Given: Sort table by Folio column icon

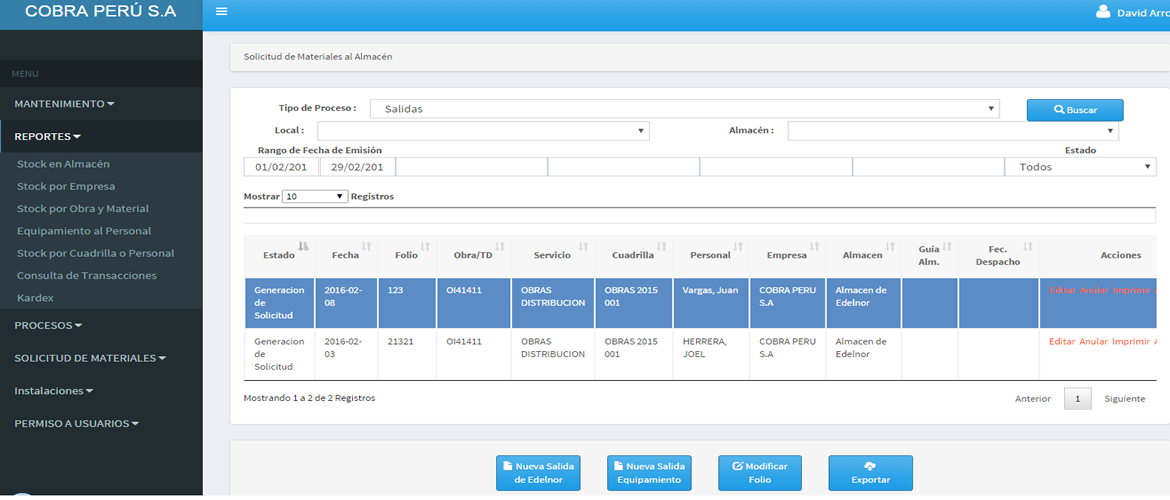Looking at the screenshot, I should coord(425,246).
